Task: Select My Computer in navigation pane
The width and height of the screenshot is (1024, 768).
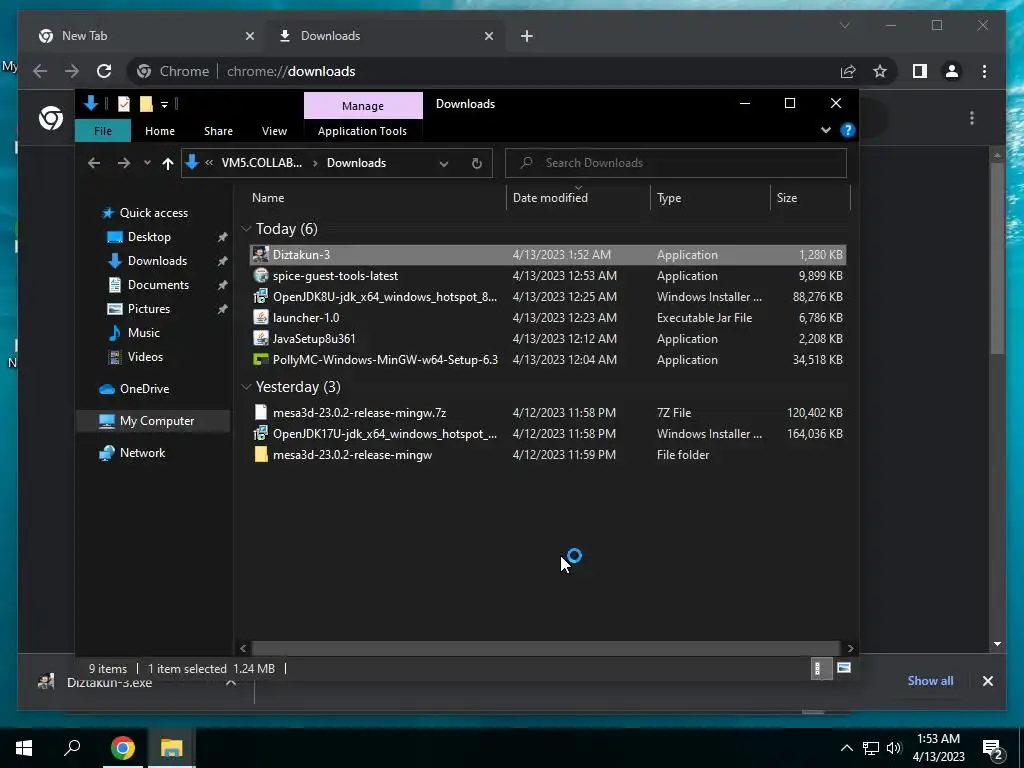Action: click(x=153, y=421)
